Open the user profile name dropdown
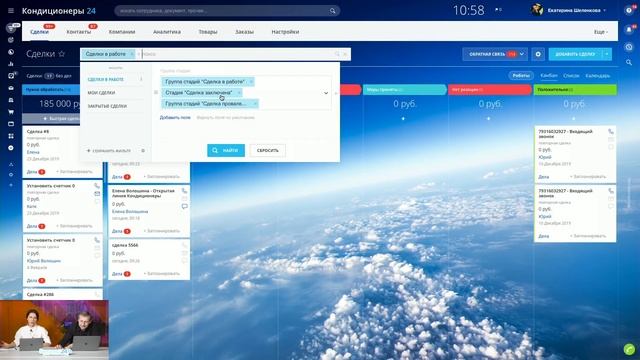 [577, 10]
